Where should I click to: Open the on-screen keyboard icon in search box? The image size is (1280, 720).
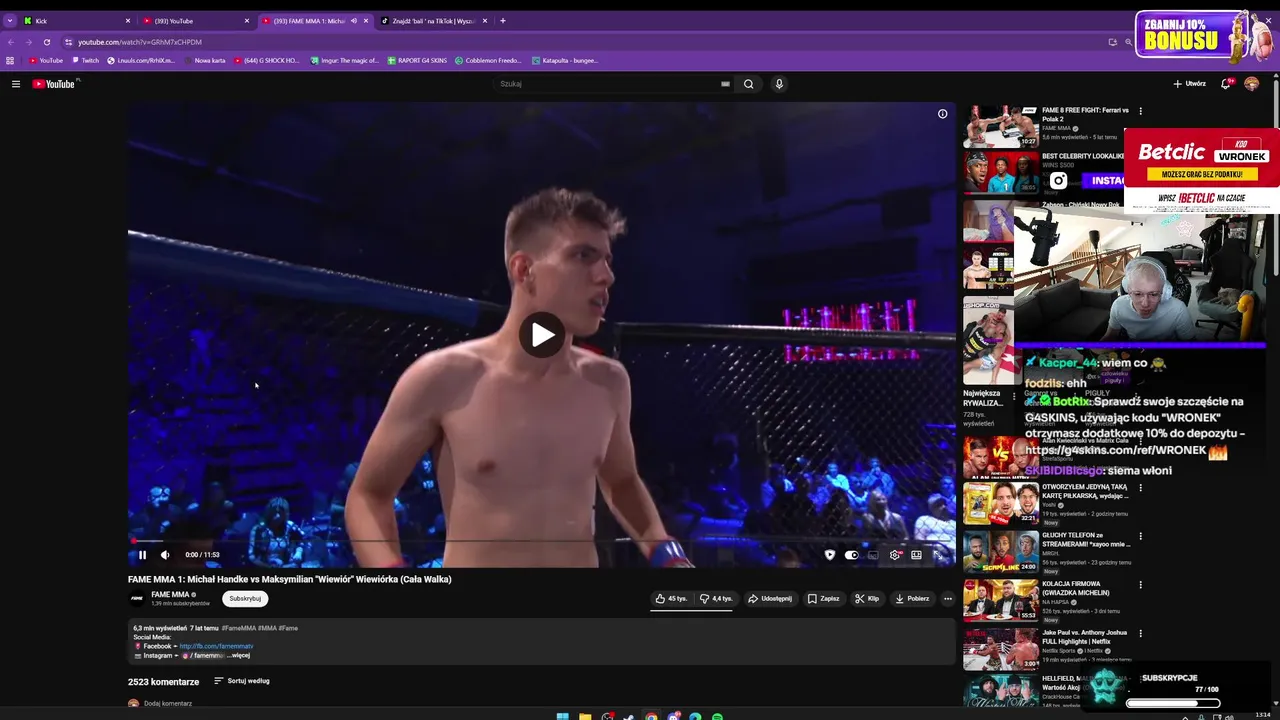pyautogui.click(x=725, y=84)
